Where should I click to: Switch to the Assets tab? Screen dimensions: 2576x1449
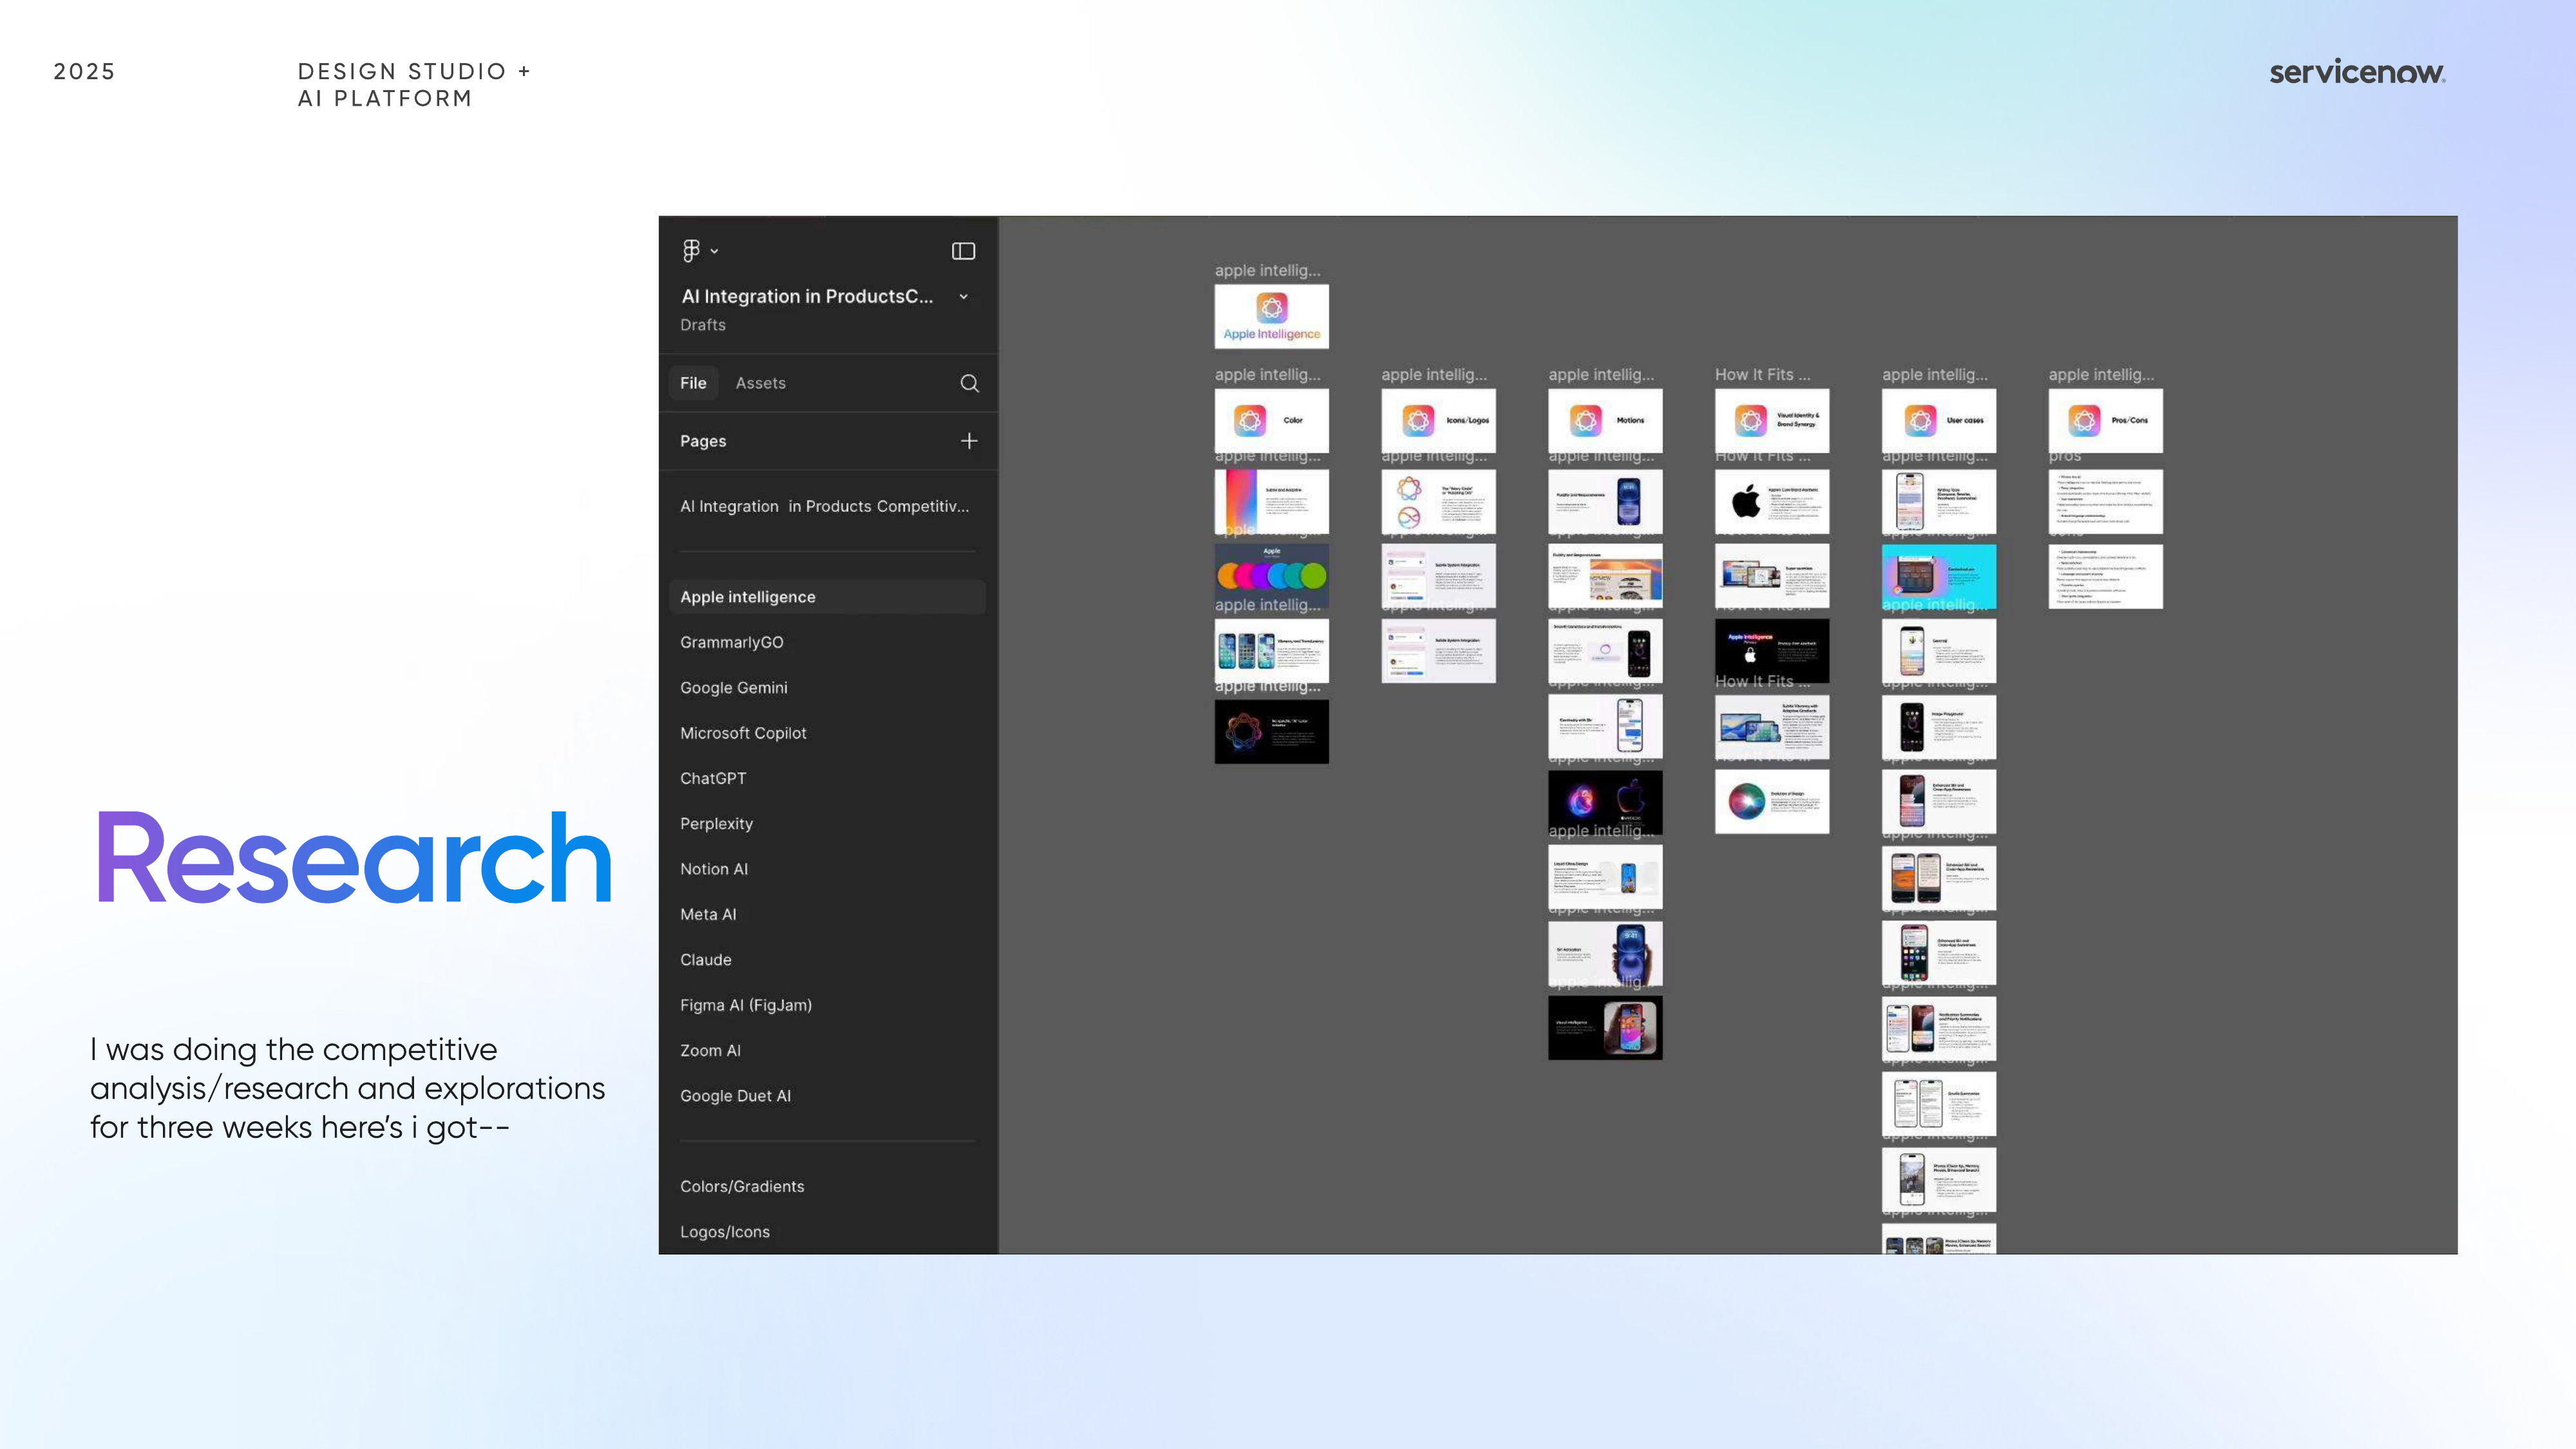[x=760, y=383]
